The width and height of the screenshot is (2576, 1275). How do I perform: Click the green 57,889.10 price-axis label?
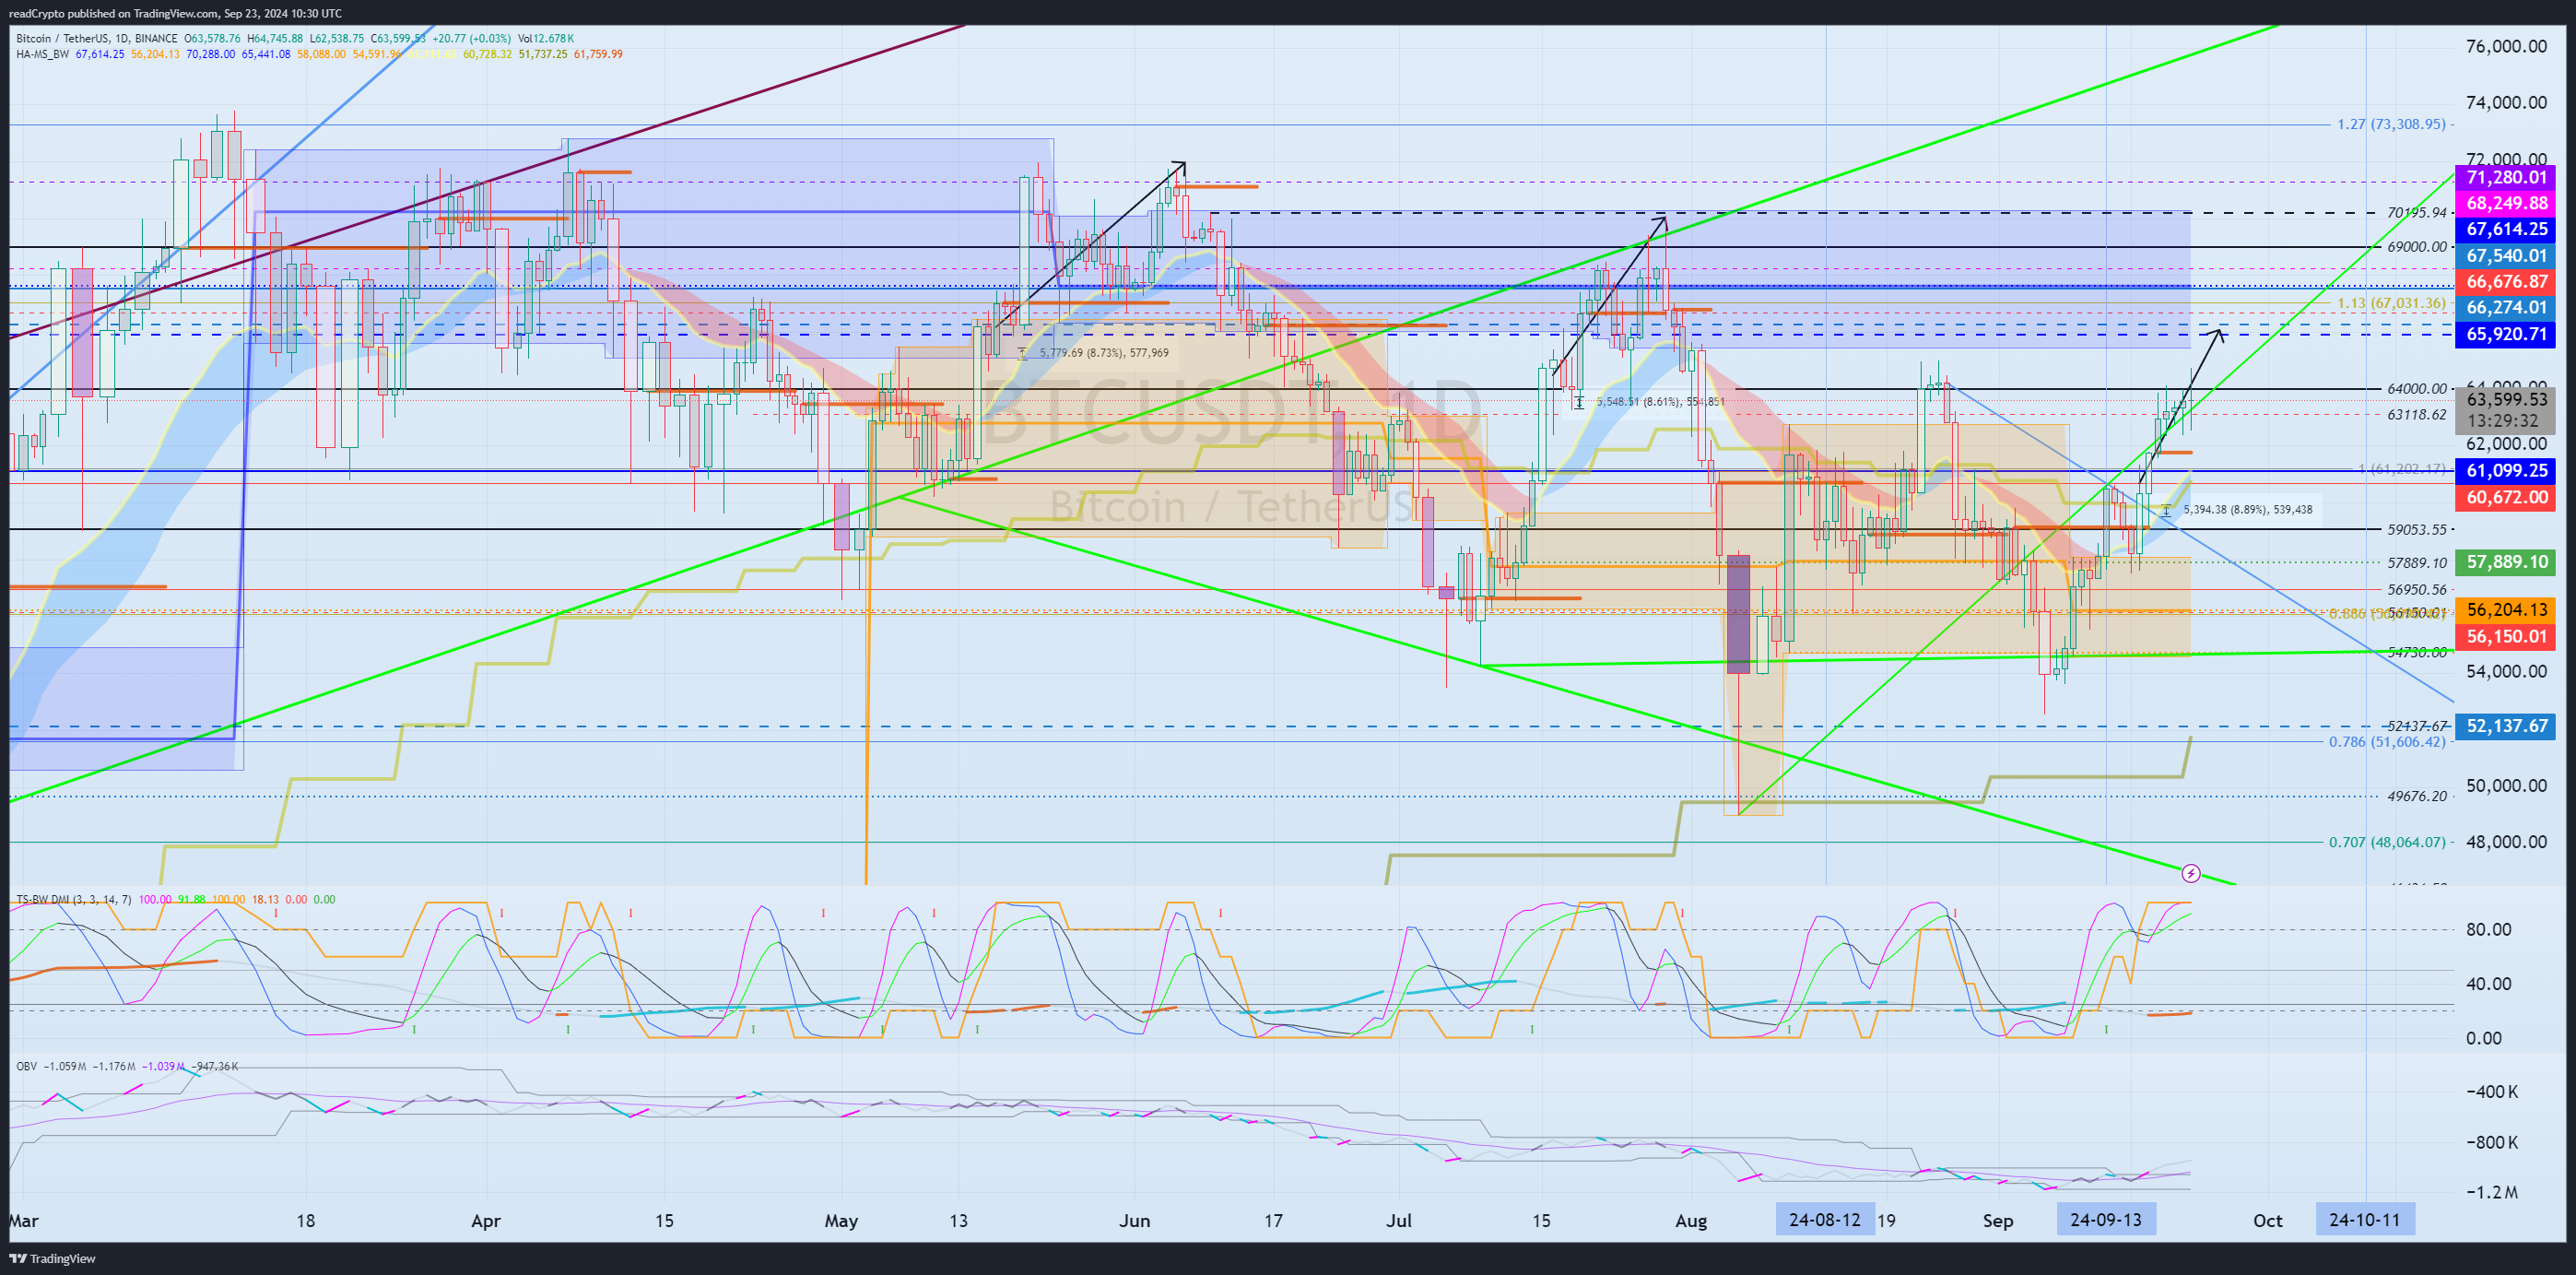2505,562
